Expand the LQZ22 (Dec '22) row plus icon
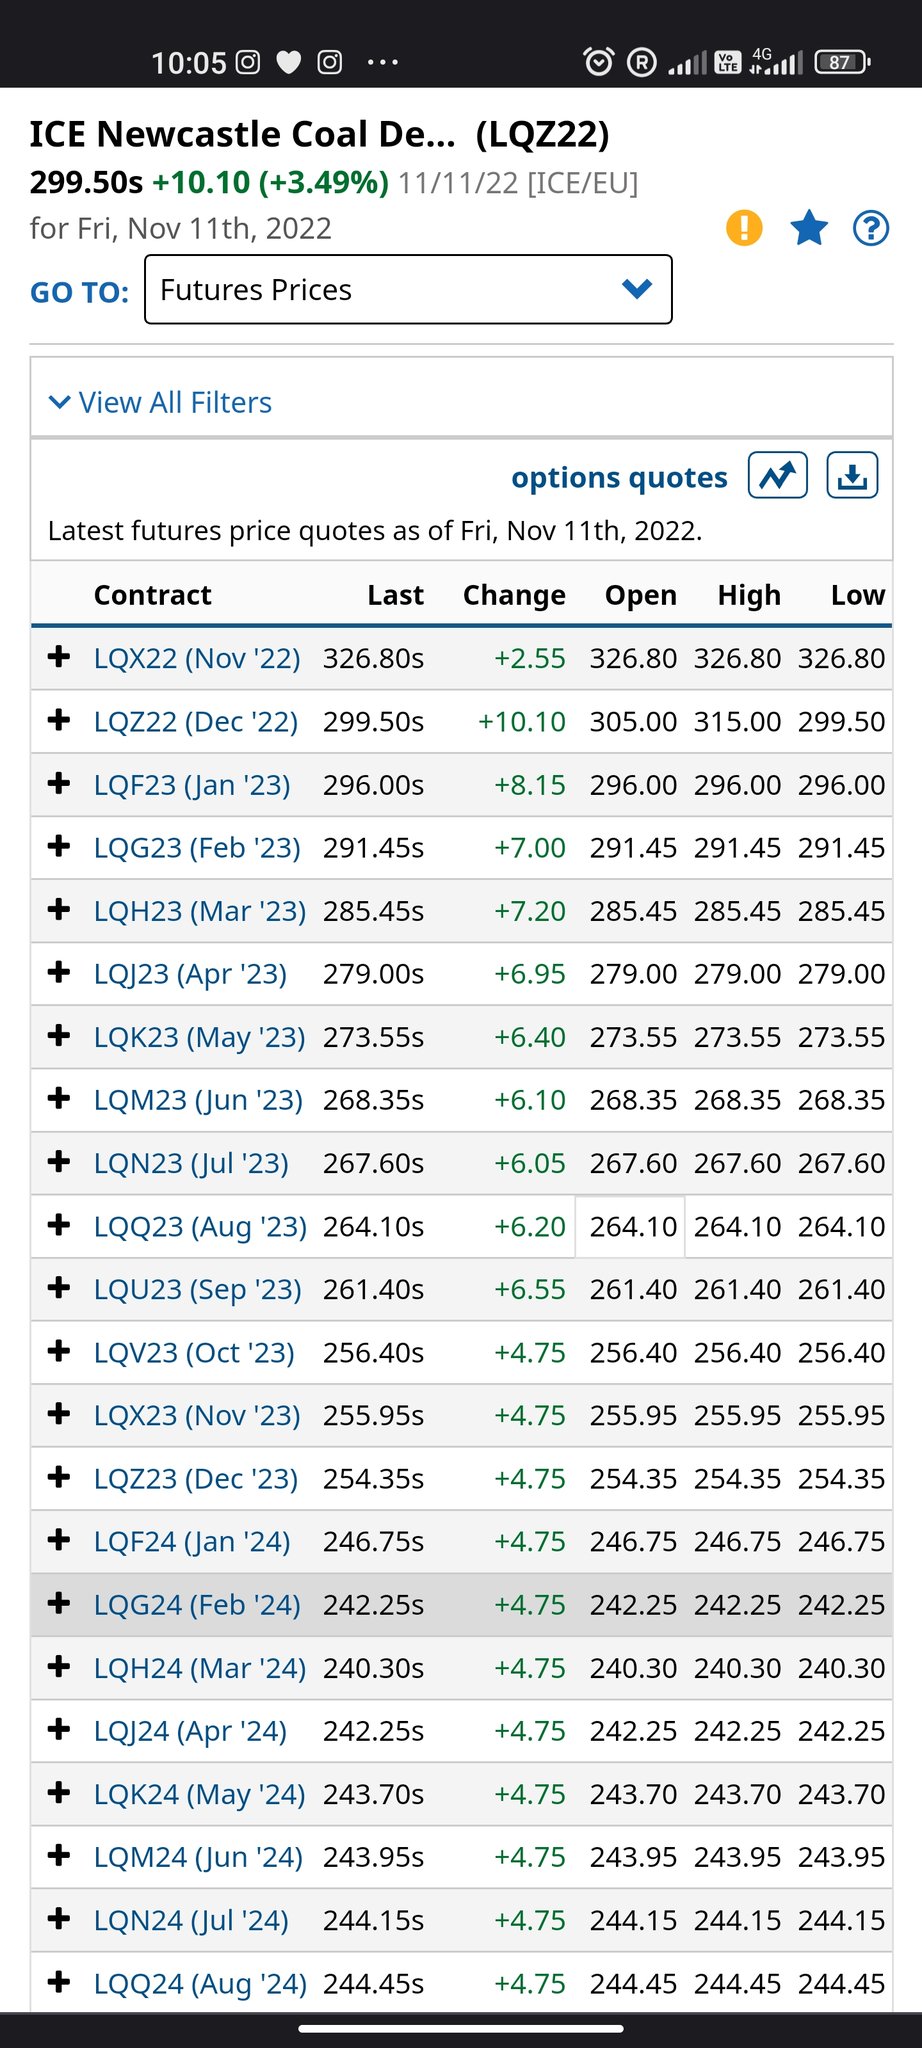This screenshot has height=2048, width=922. click(x=59, y=720)
